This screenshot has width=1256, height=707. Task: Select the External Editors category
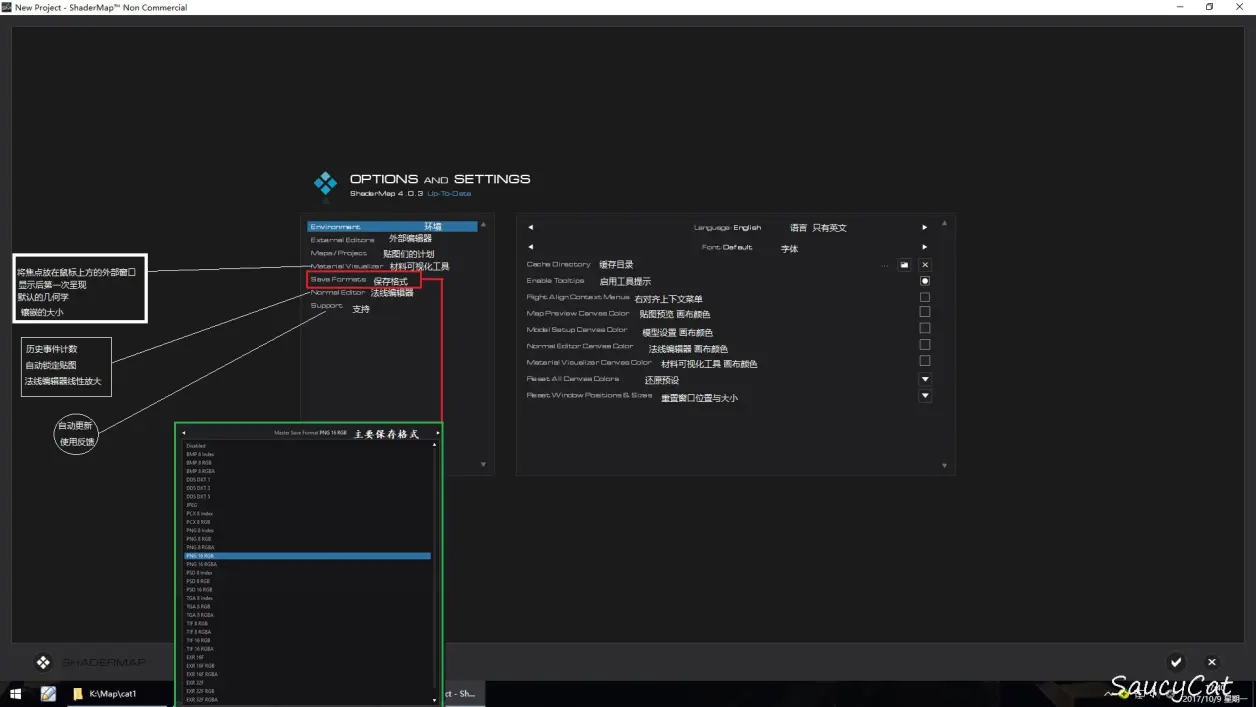pyautogui.click(x=343, y=240)
